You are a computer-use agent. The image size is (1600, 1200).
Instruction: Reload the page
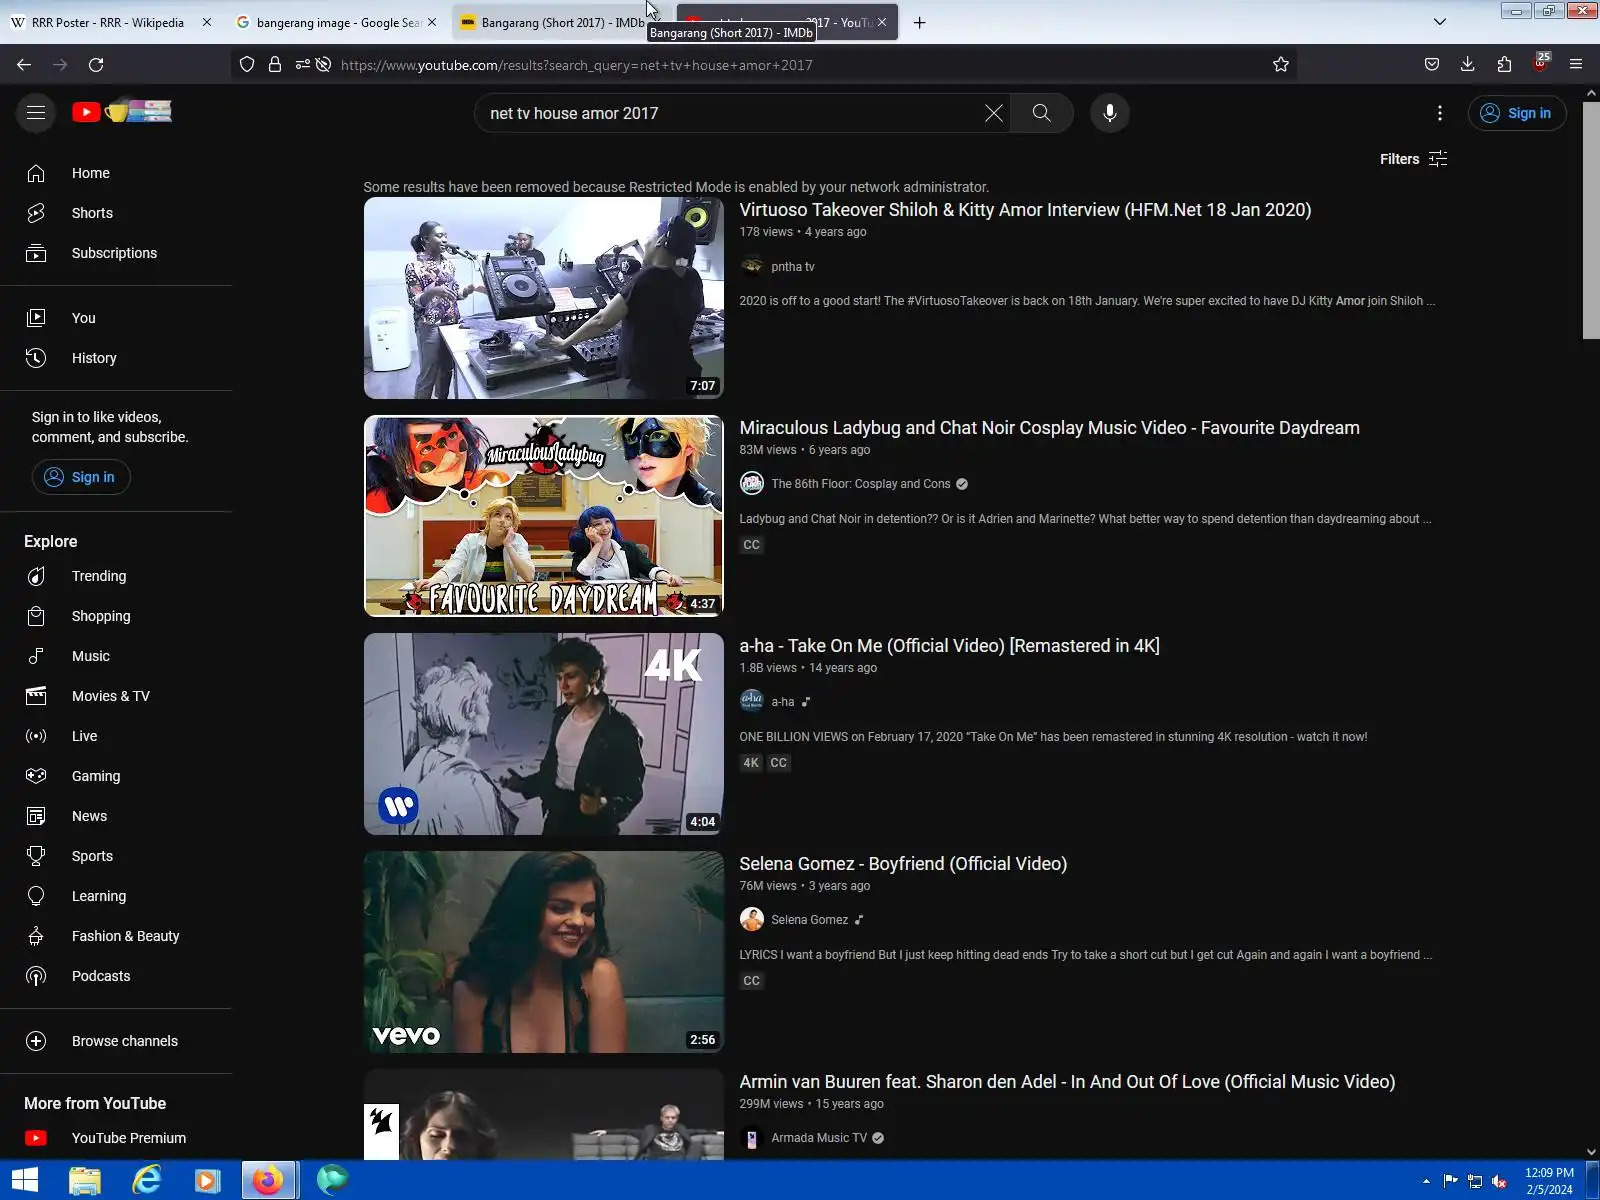pos(96,65)
